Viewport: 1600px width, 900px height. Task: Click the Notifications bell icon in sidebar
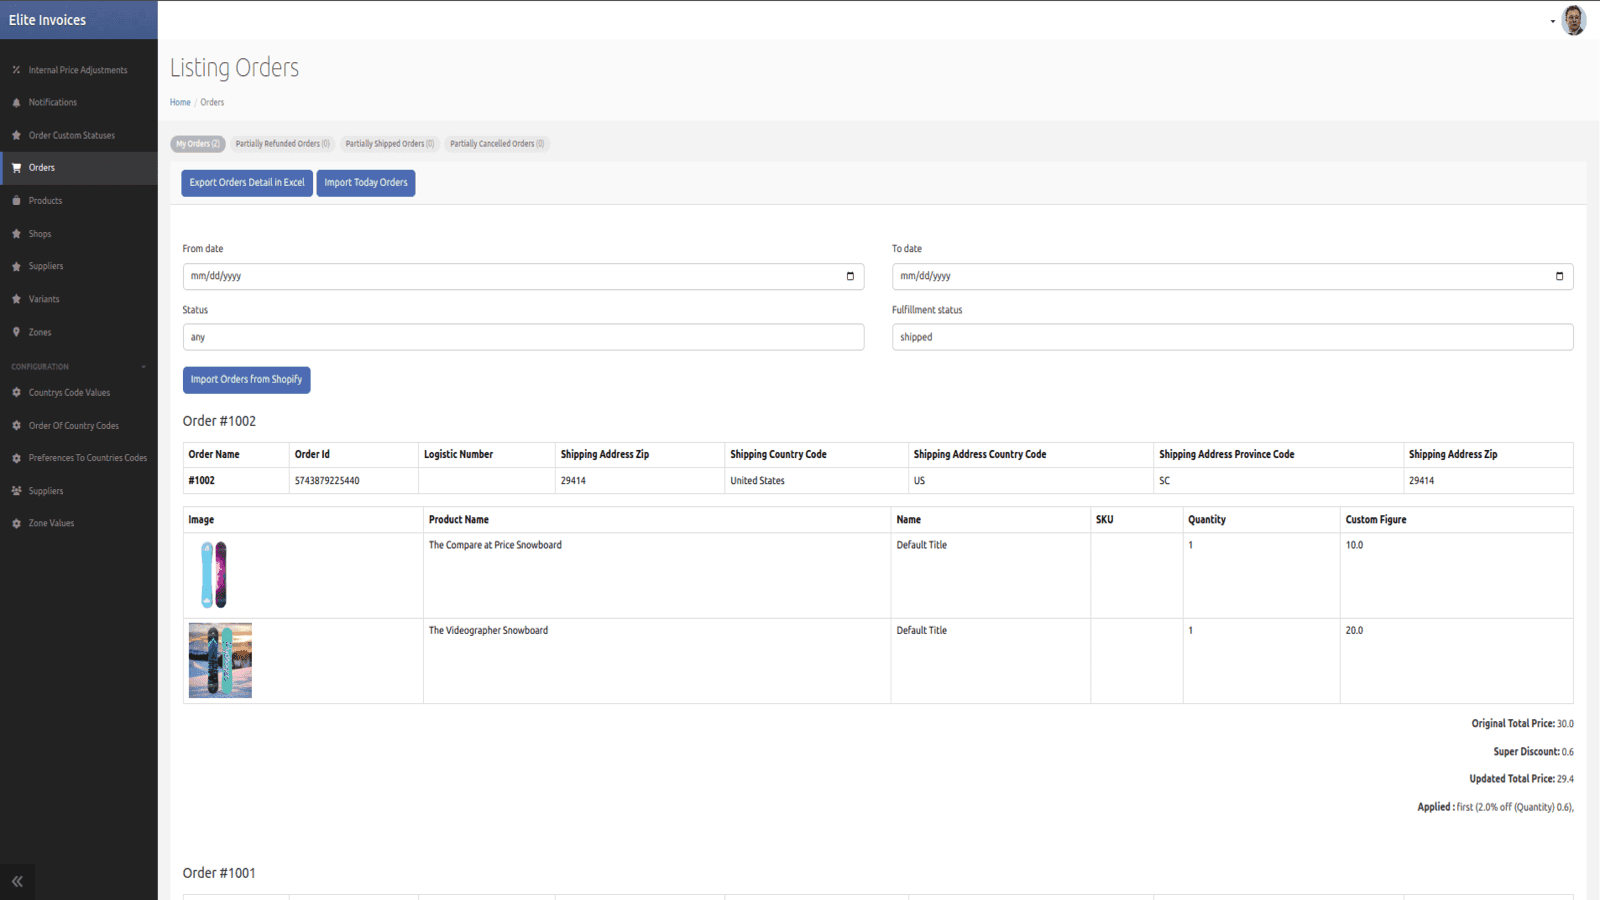point(16,102)
